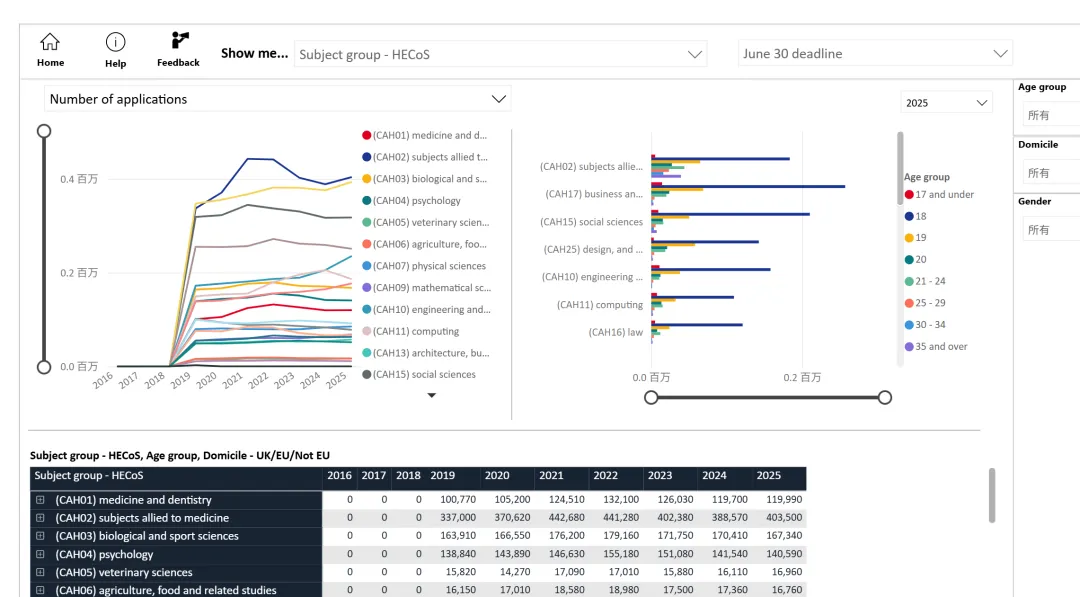This screenshot has height=597, width=1080.
Task: Go to the Home icon
Action: (50, 42)
